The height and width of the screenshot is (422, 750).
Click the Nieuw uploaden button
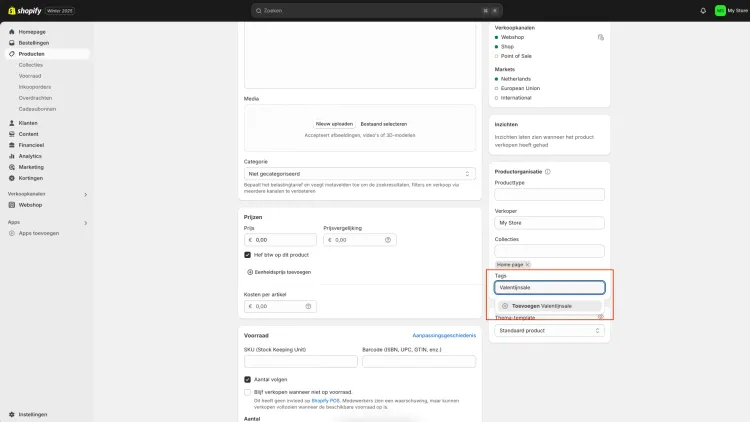334,124
